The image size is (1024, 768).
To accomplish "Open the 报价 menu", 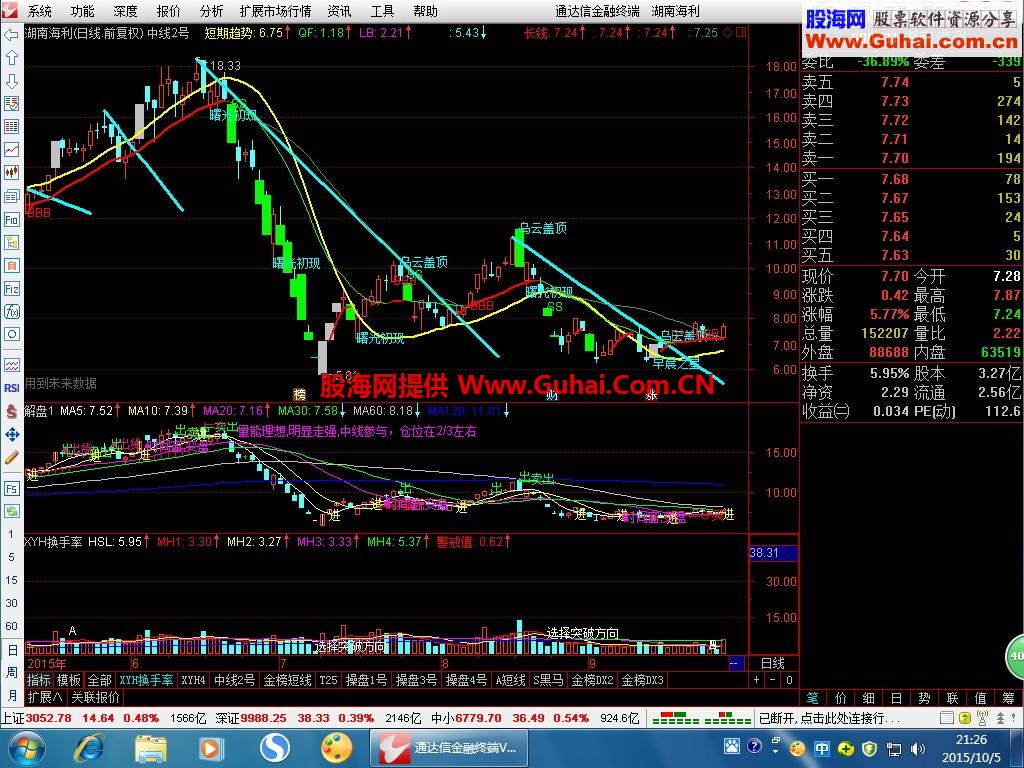I will point(168,11).
